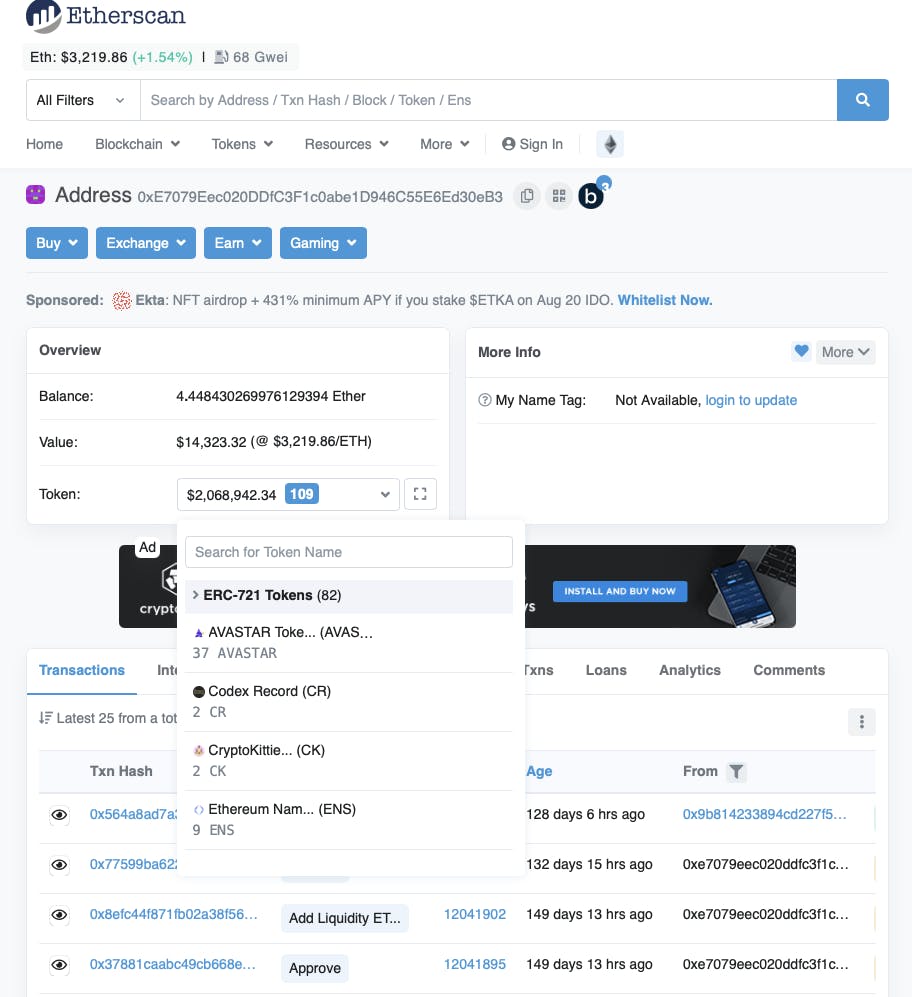Image resolution: width=912 pixels, height=997 pixels.
Task: Open the All Filters dropdown
Action: 83,100
